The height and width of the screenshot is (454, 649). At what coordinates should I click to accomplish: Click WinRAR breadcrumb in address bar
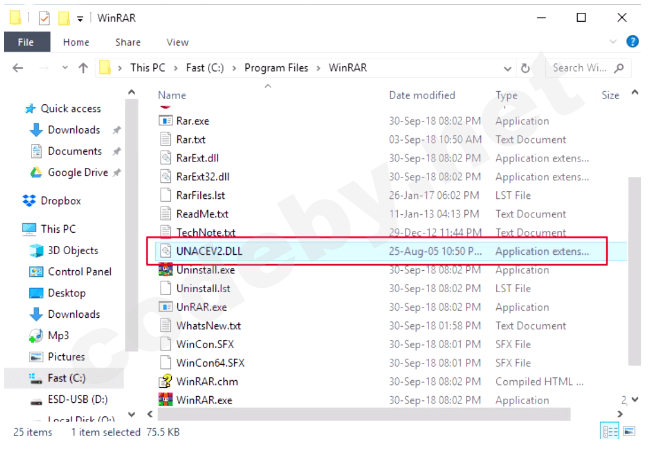(x=348, y=68)
